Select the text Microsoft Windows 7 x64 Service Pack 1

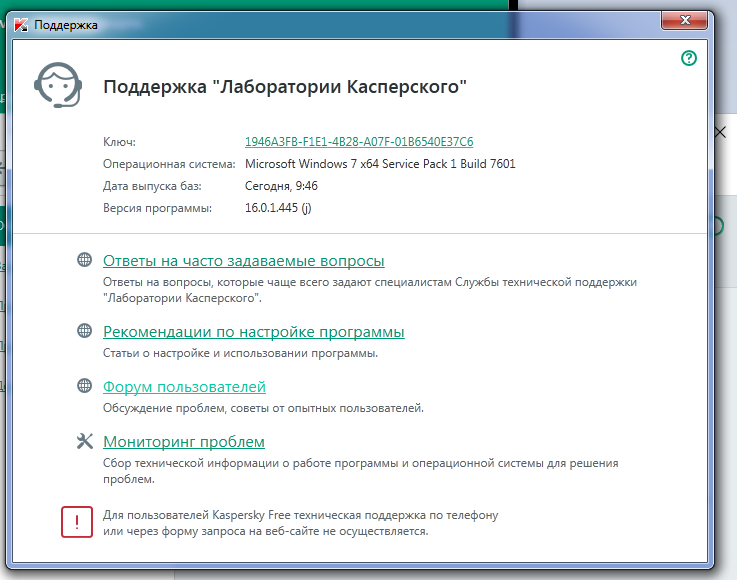click(x=351, y=164)
